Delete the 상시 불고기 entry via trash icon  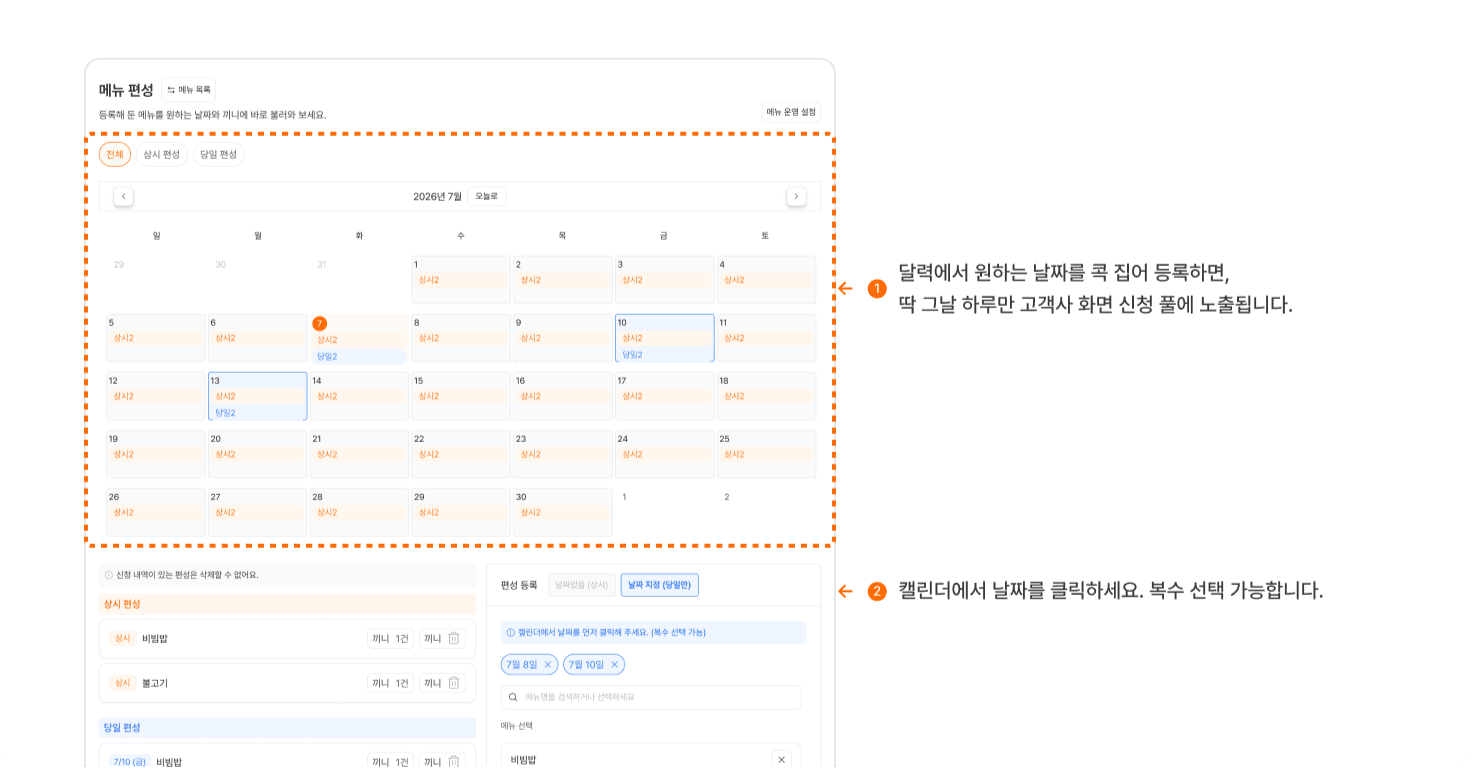coord(454,683)
